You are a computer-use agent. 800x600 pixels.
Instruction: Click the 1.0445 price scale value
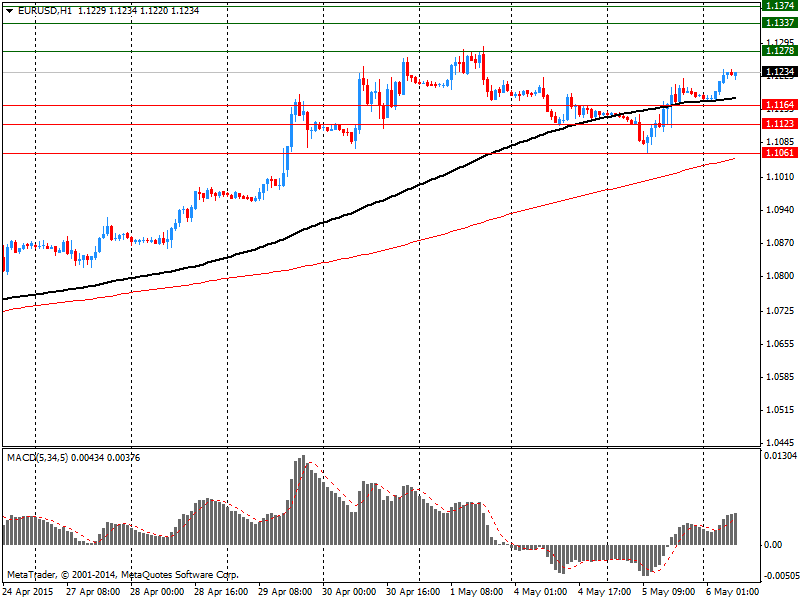[x=780, y=443]
